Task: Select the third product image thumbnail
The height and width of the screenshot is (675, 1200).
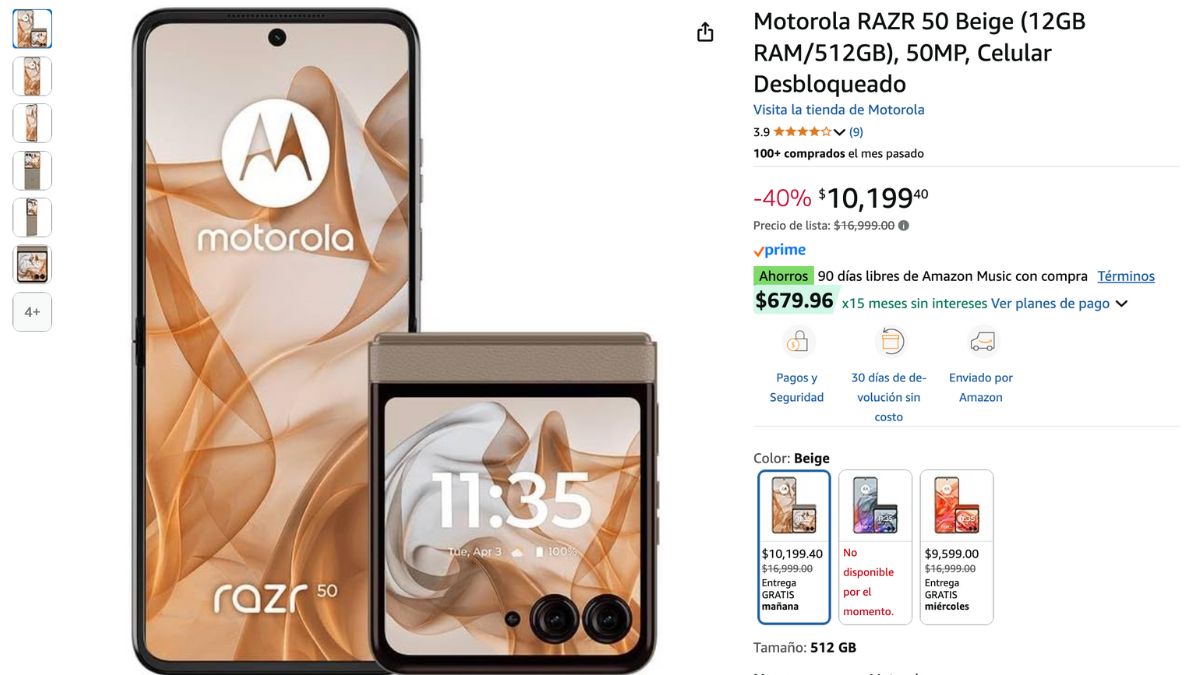Action: (32, 123)
